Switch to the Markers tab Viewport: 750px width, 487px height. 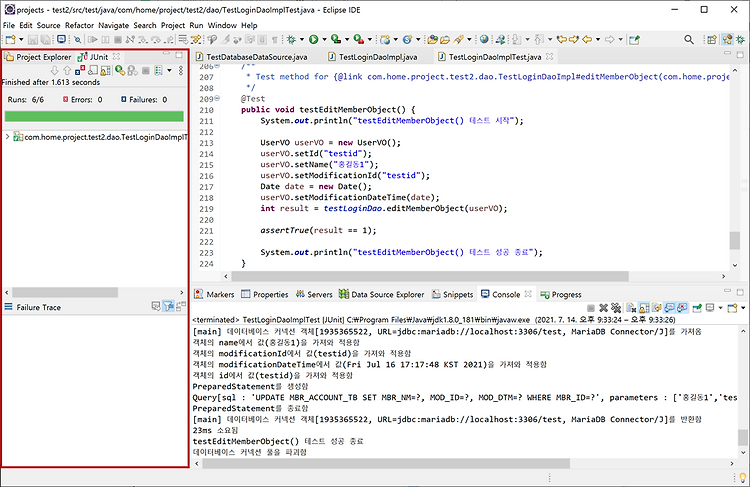(x=214, y=294)
